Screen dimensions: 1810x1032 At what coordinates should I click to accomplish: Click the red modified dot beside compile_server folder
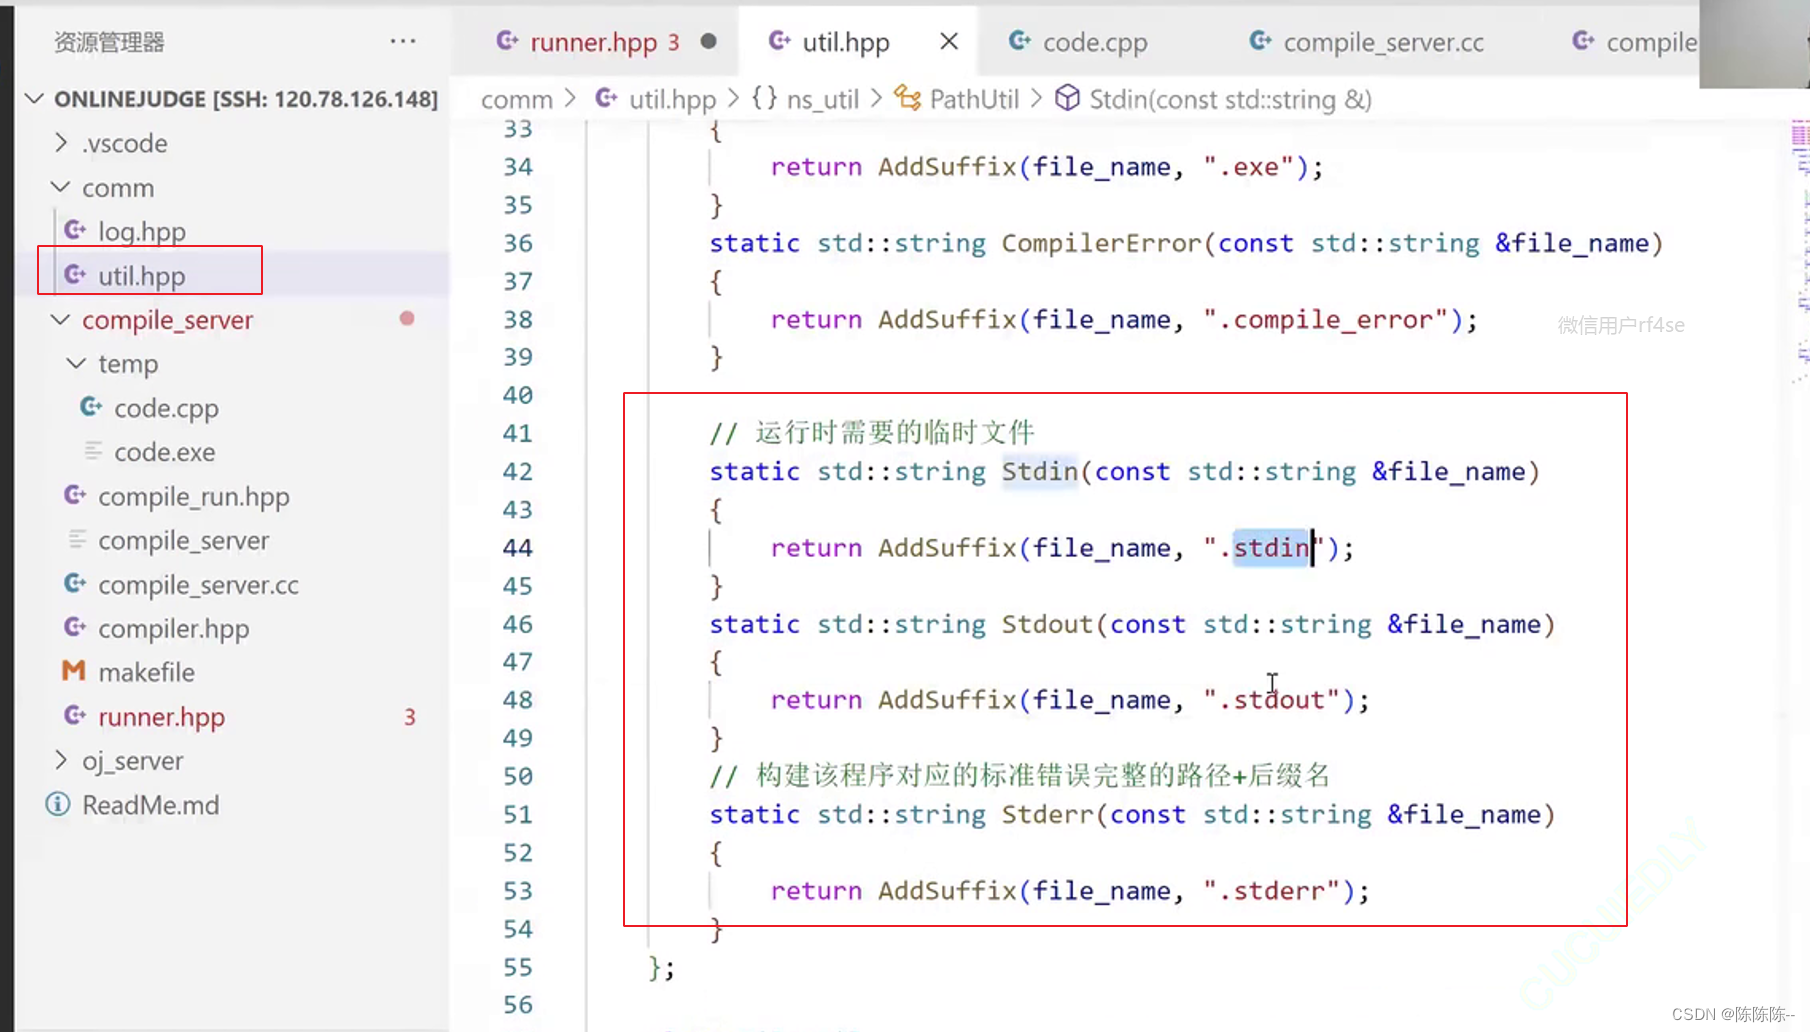(407, 319)
